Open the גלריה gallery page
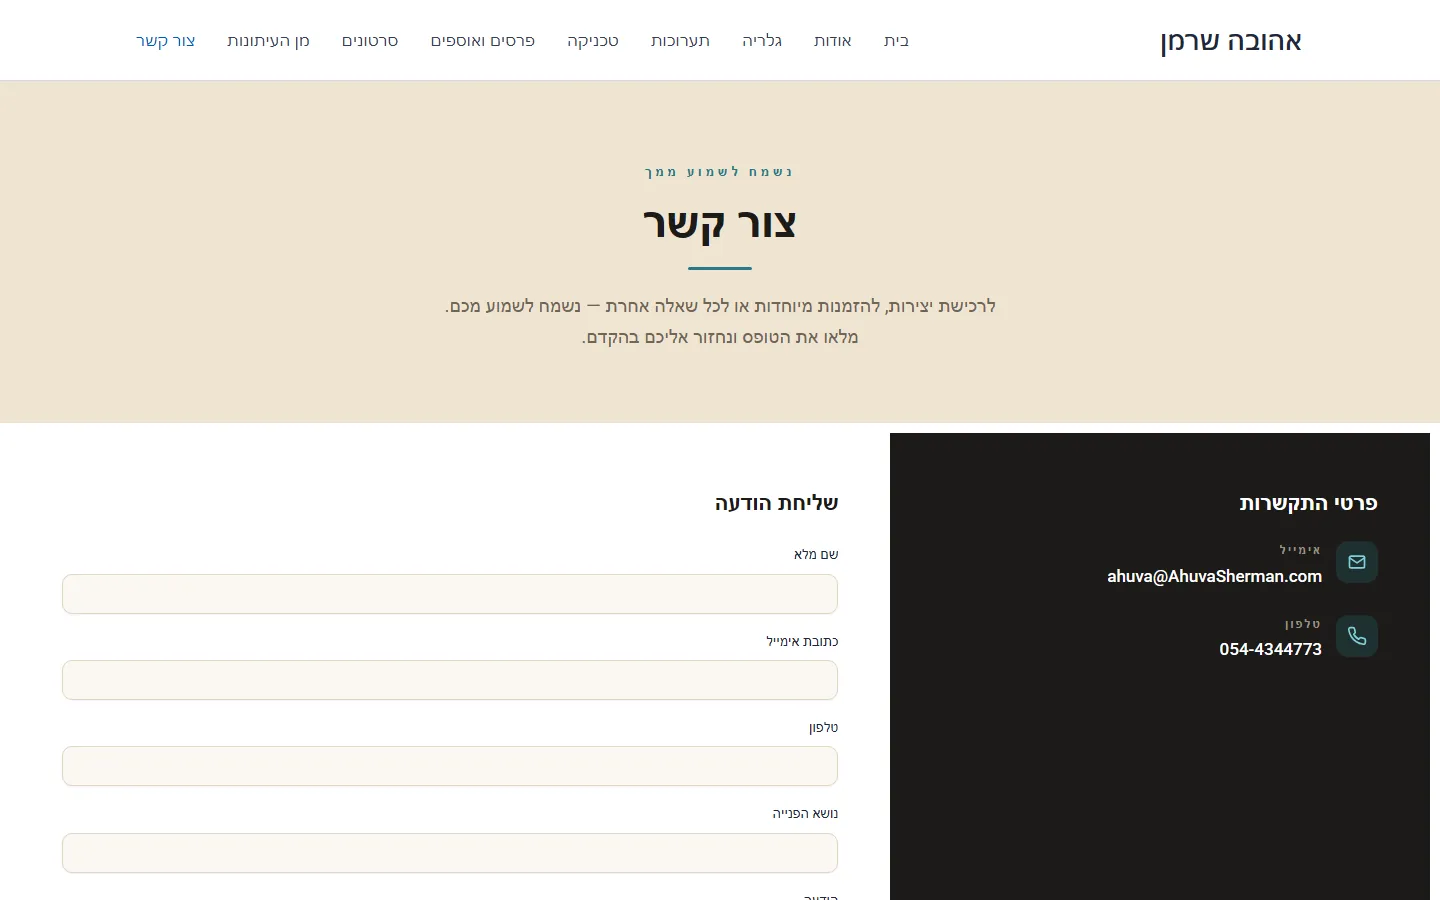 pos(762,41)
